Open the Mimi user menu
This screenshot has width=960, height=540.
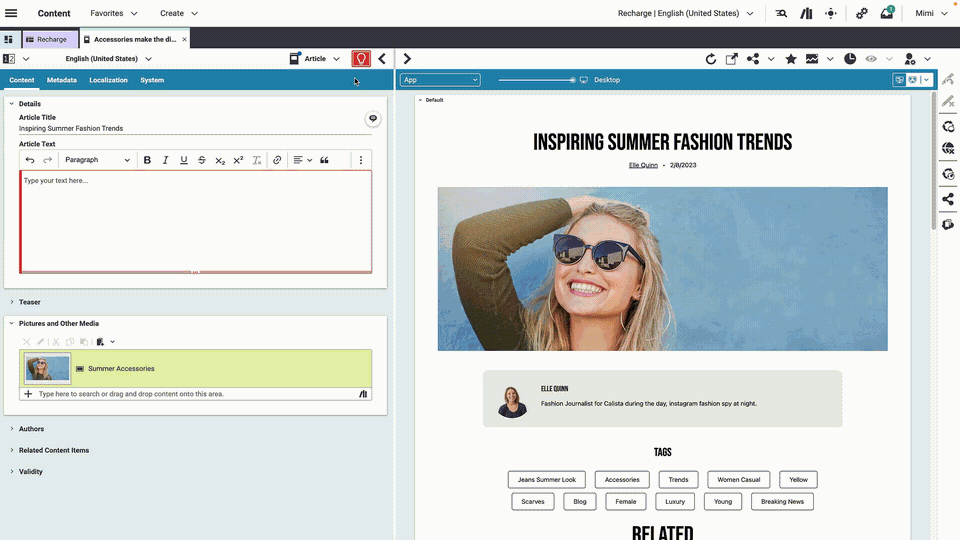931,13
